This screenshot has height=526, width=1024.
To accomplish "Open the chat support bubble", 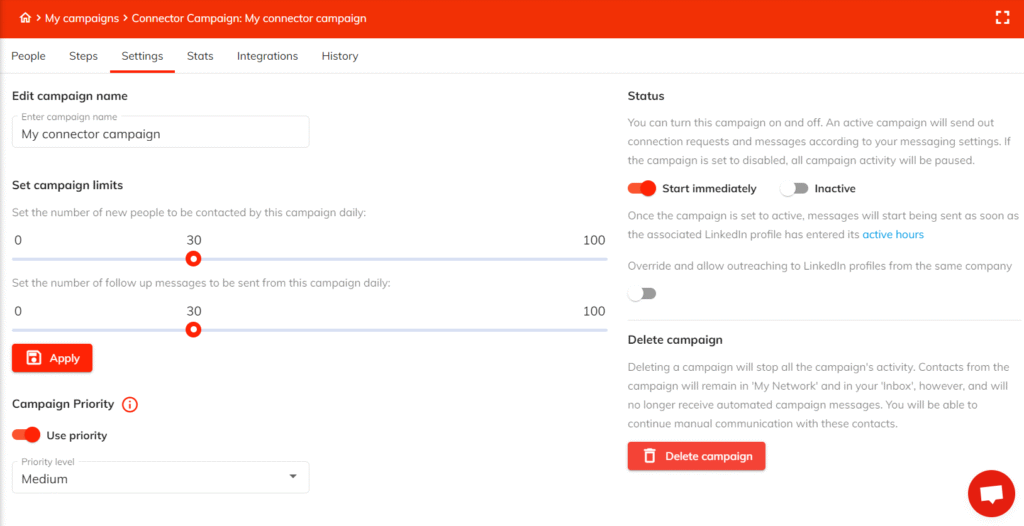I will click(x=991, y=494).
